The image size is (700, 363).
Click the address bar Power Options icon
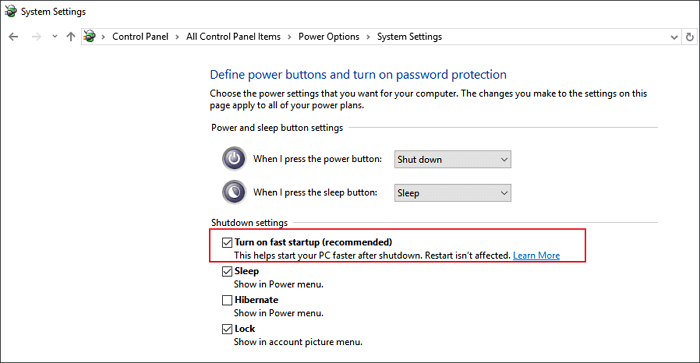[x=90, y=36]
